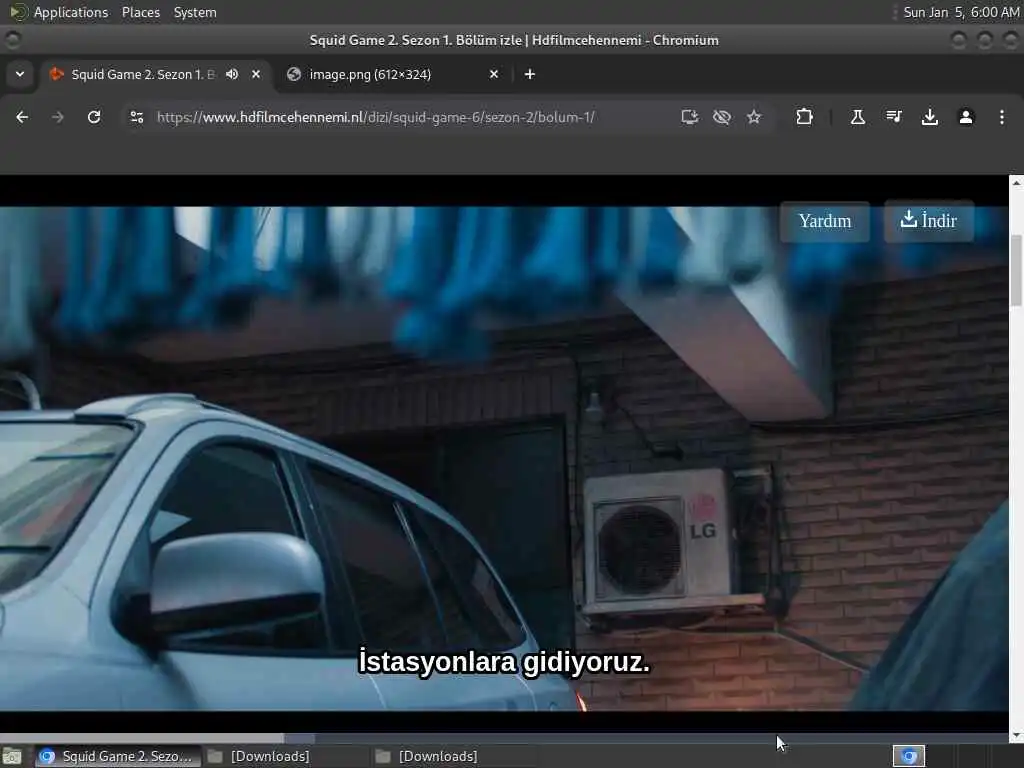Close the image.png tab
Image resolution: width=1024 pixels, height=768 pixels.
click(494, 74)
